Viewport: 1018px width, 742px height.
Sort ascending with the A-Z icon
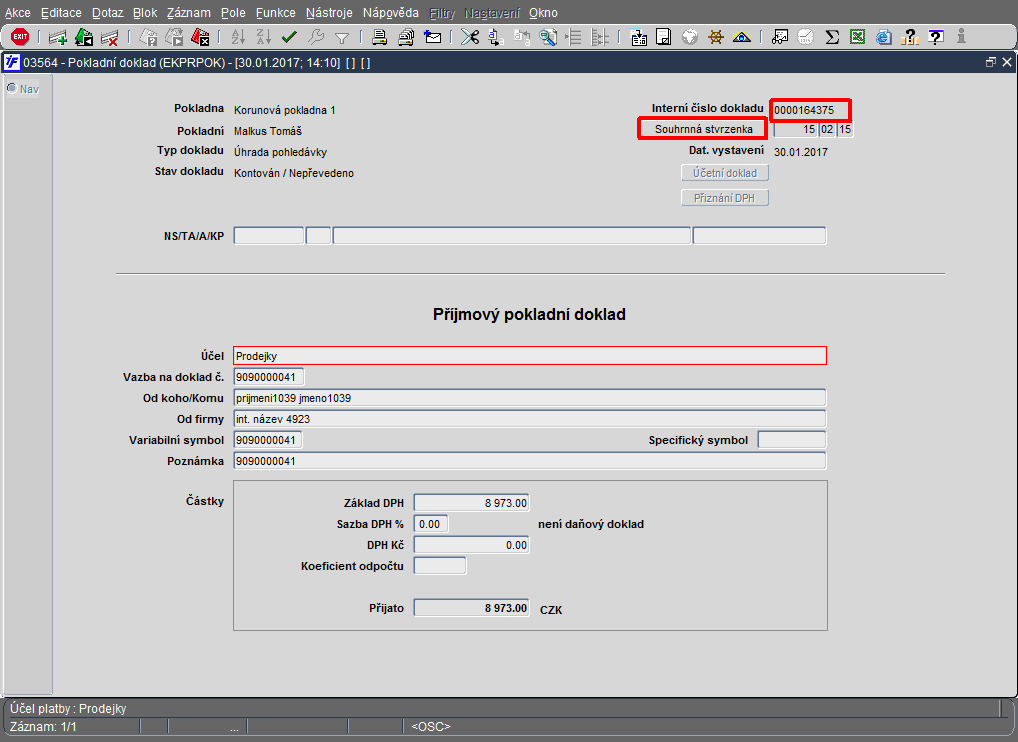click(x=238, y=38)
